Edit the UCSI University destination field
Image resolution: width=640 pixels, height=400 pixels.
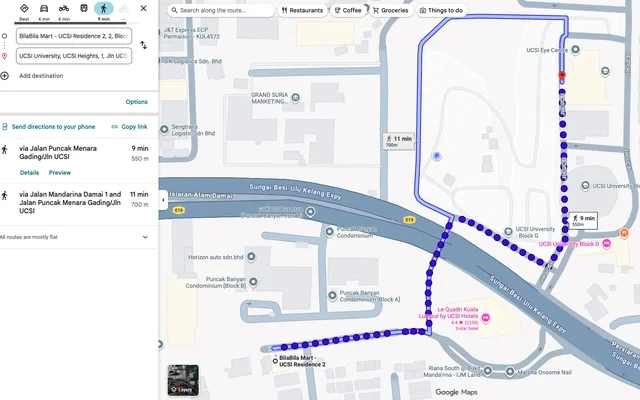tap(74, 56)
